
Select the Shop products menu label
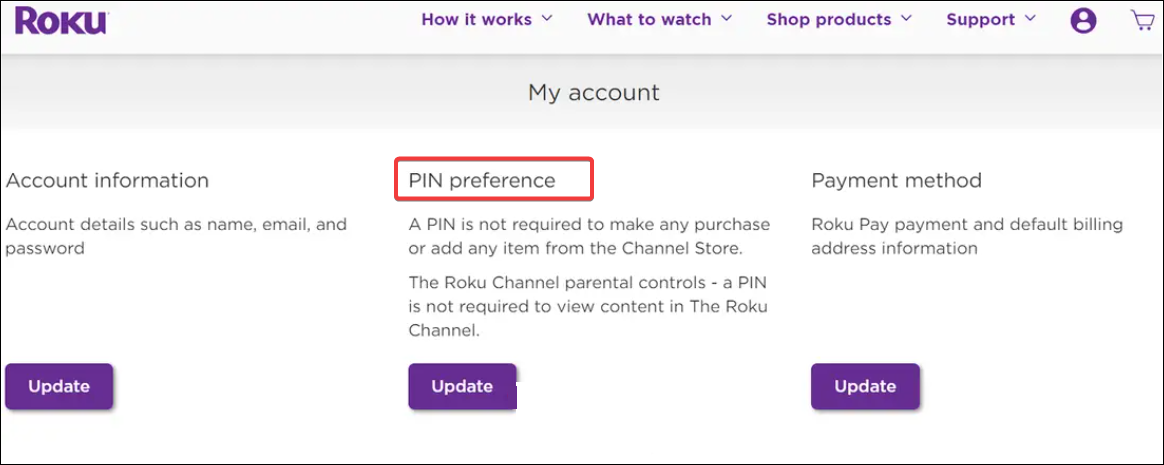[x=828, y=20]
